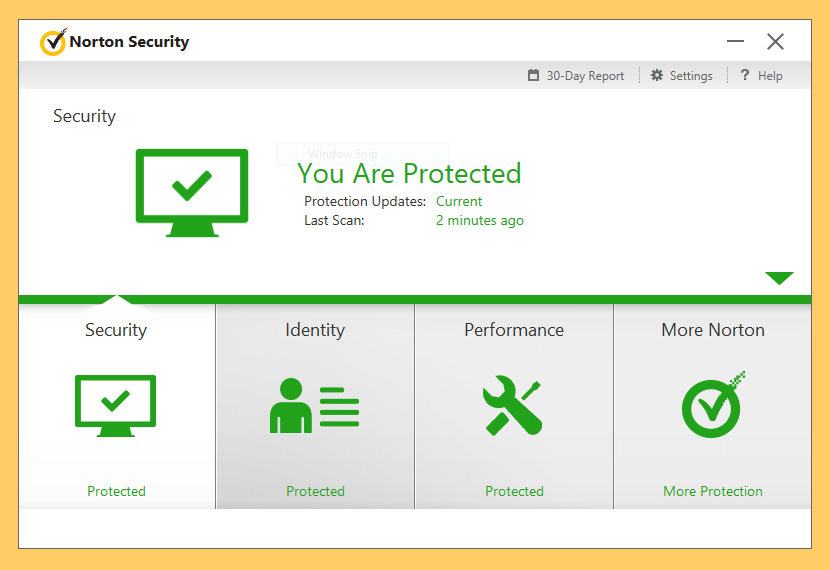Minimize the Norton Security window
The width and height of the screenshot is (830, 570).
coord(735,41)
